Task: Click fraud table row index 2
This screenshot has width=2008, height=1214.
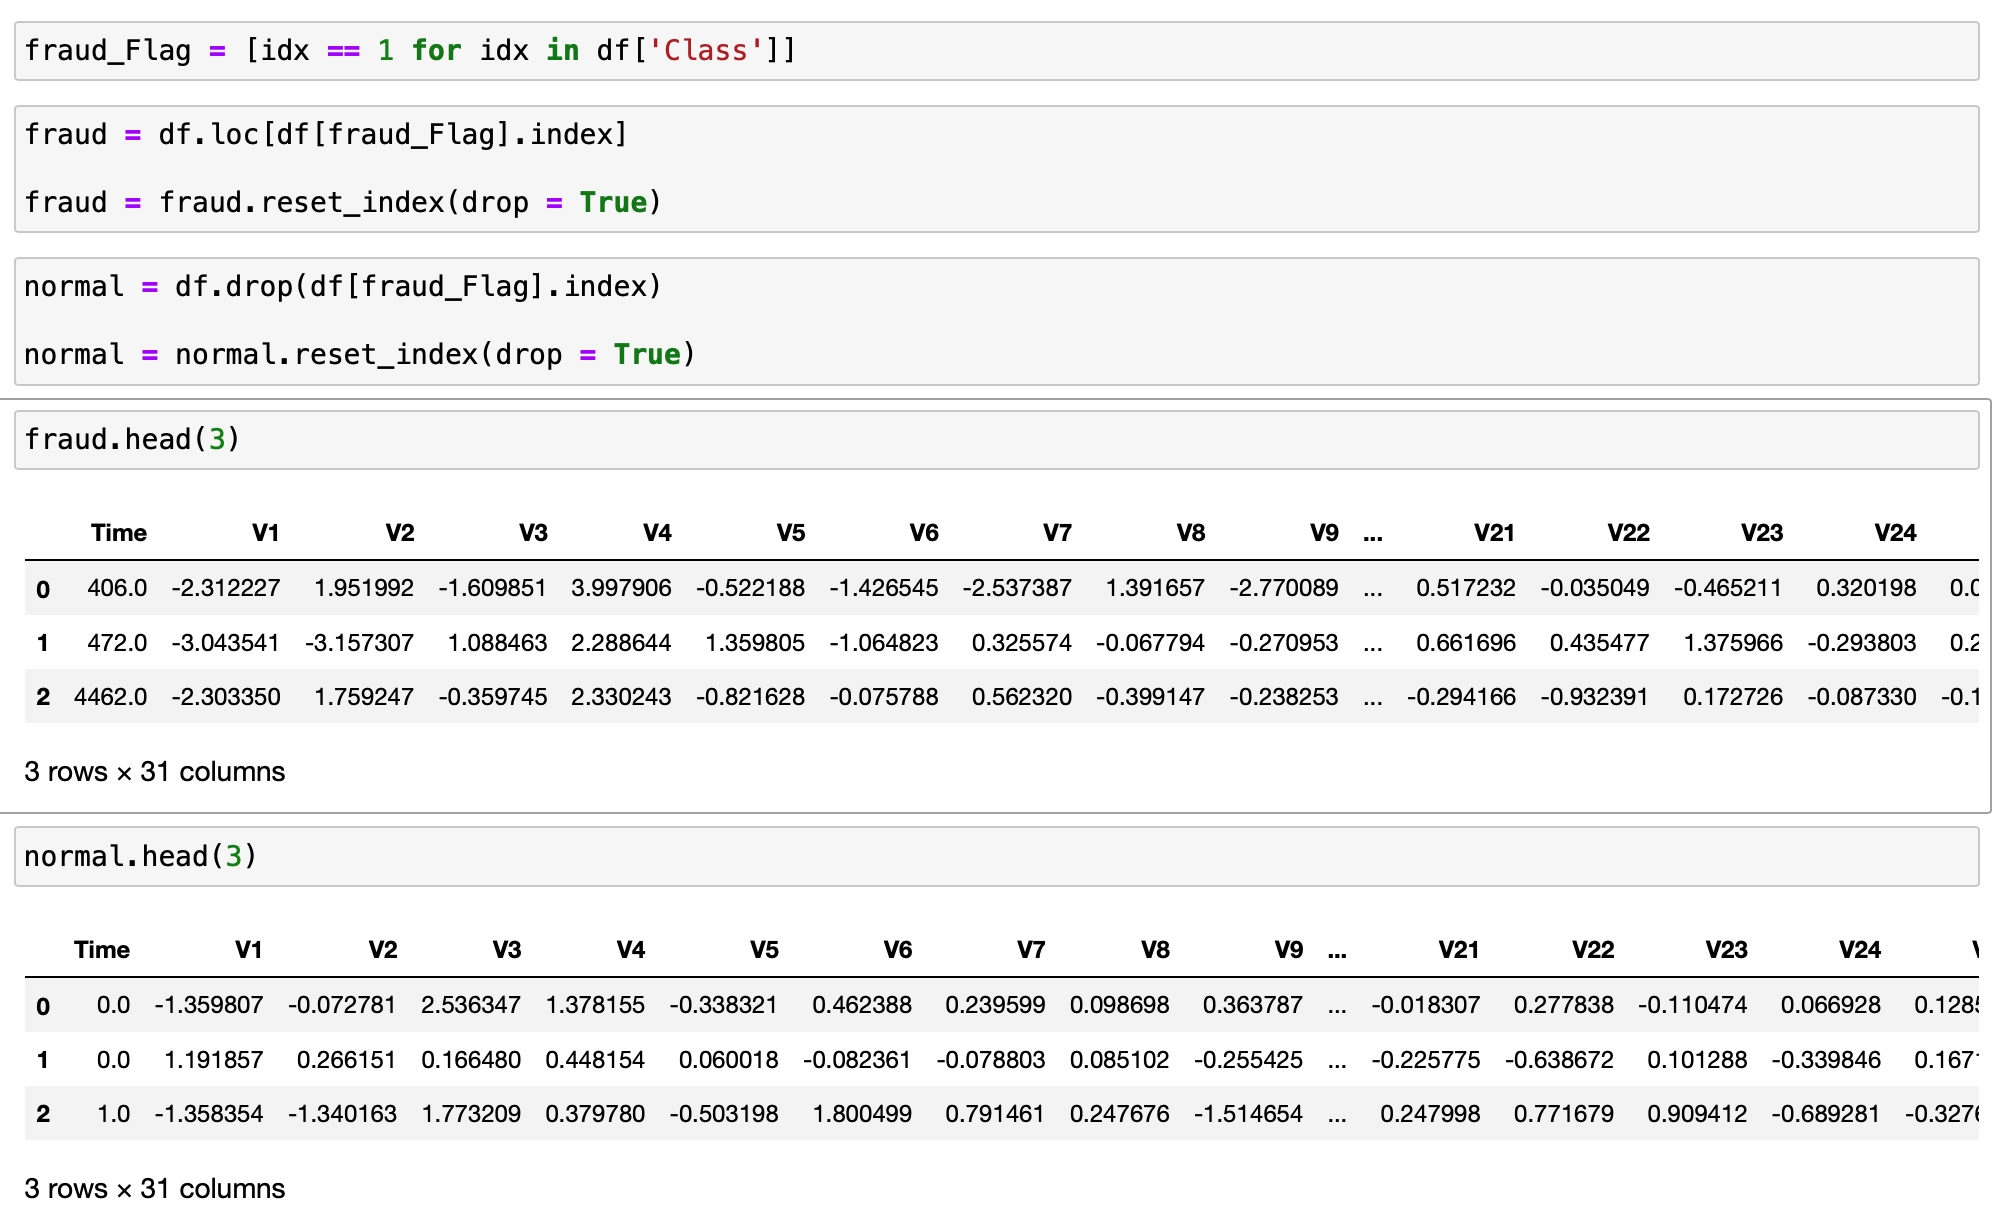Action: pyautogui.click(x=43, y=697)
